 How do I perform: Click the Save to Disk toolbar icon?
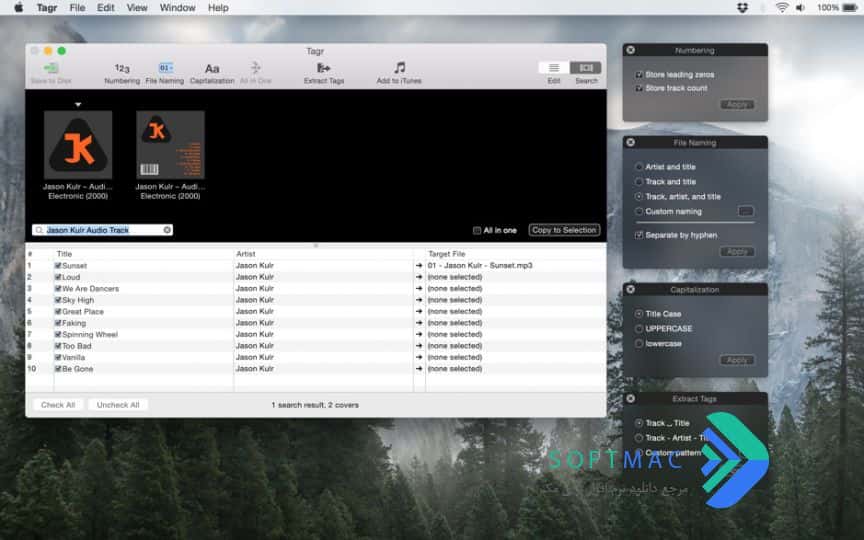coord(51,68)
